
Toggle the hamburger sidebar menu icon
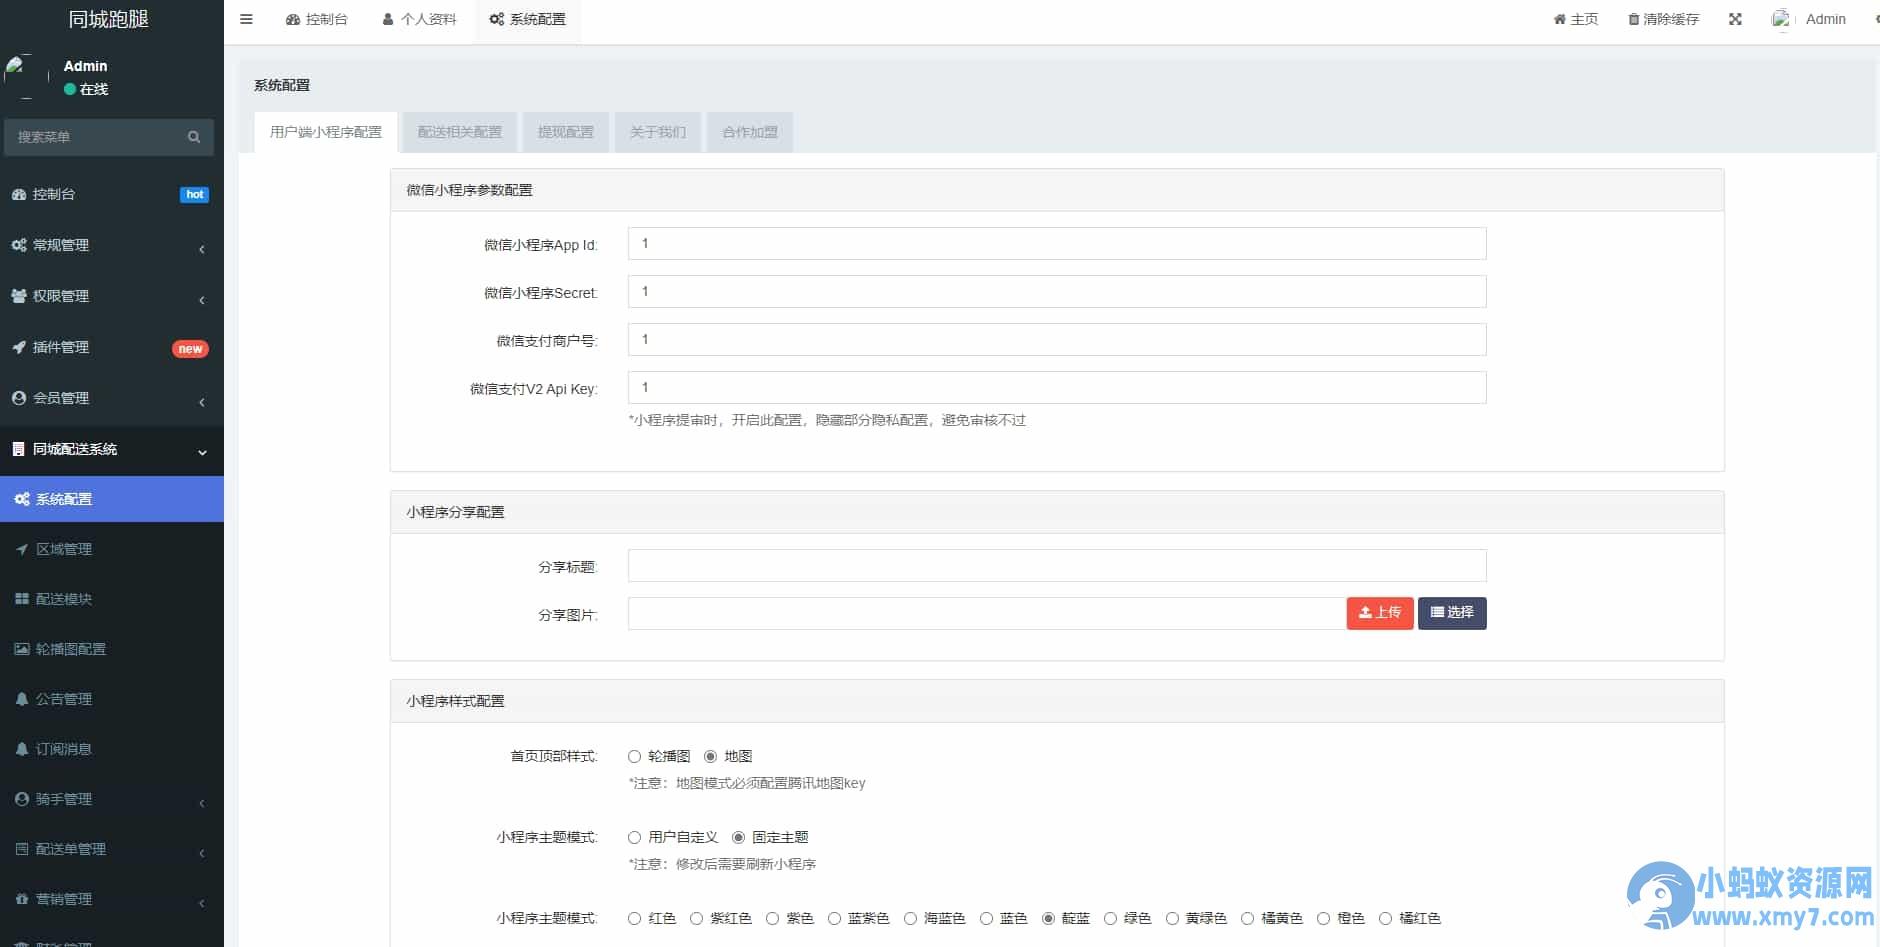pyautogui.click(x=246, y=19)
